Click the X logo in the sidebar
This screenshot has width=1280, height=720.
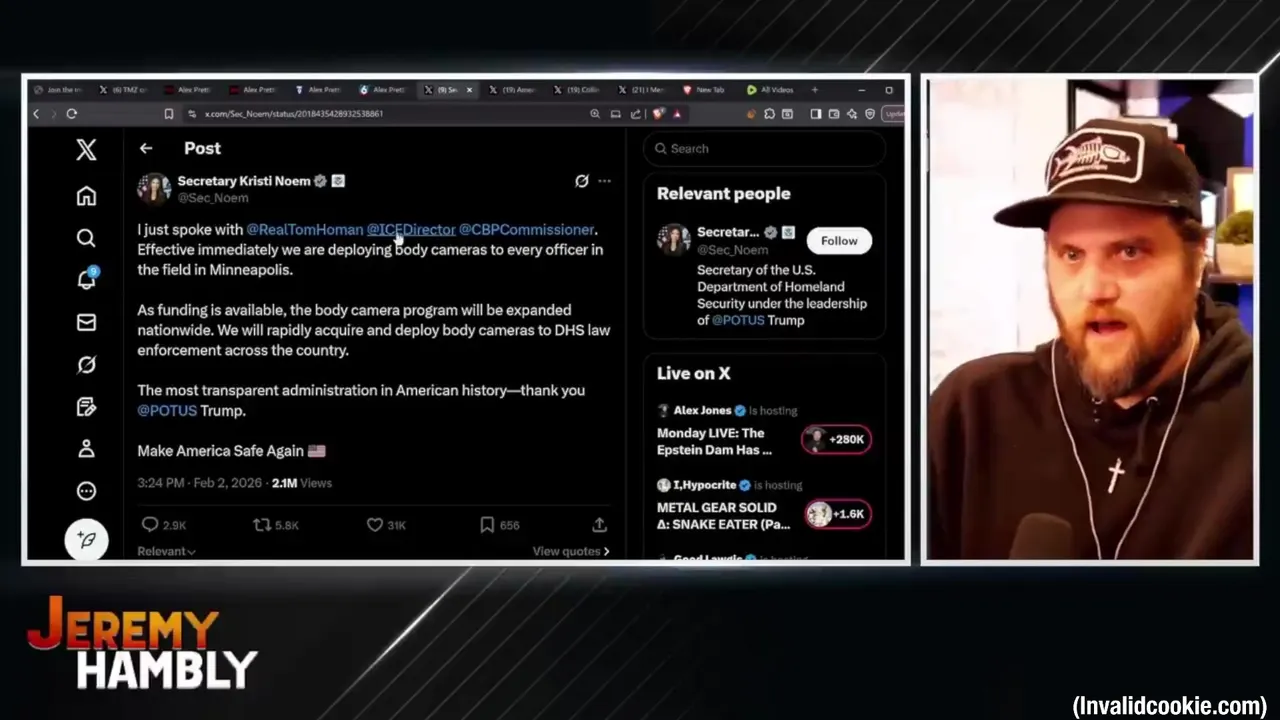click(x=86, y=150)
